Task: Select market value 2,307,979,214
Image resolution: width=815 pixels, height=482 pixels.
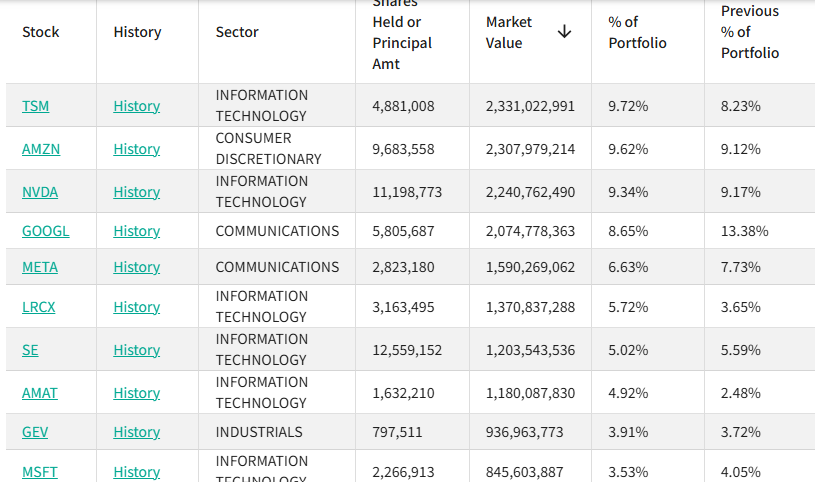Action: pyautogui.click(x=530, y=149)
